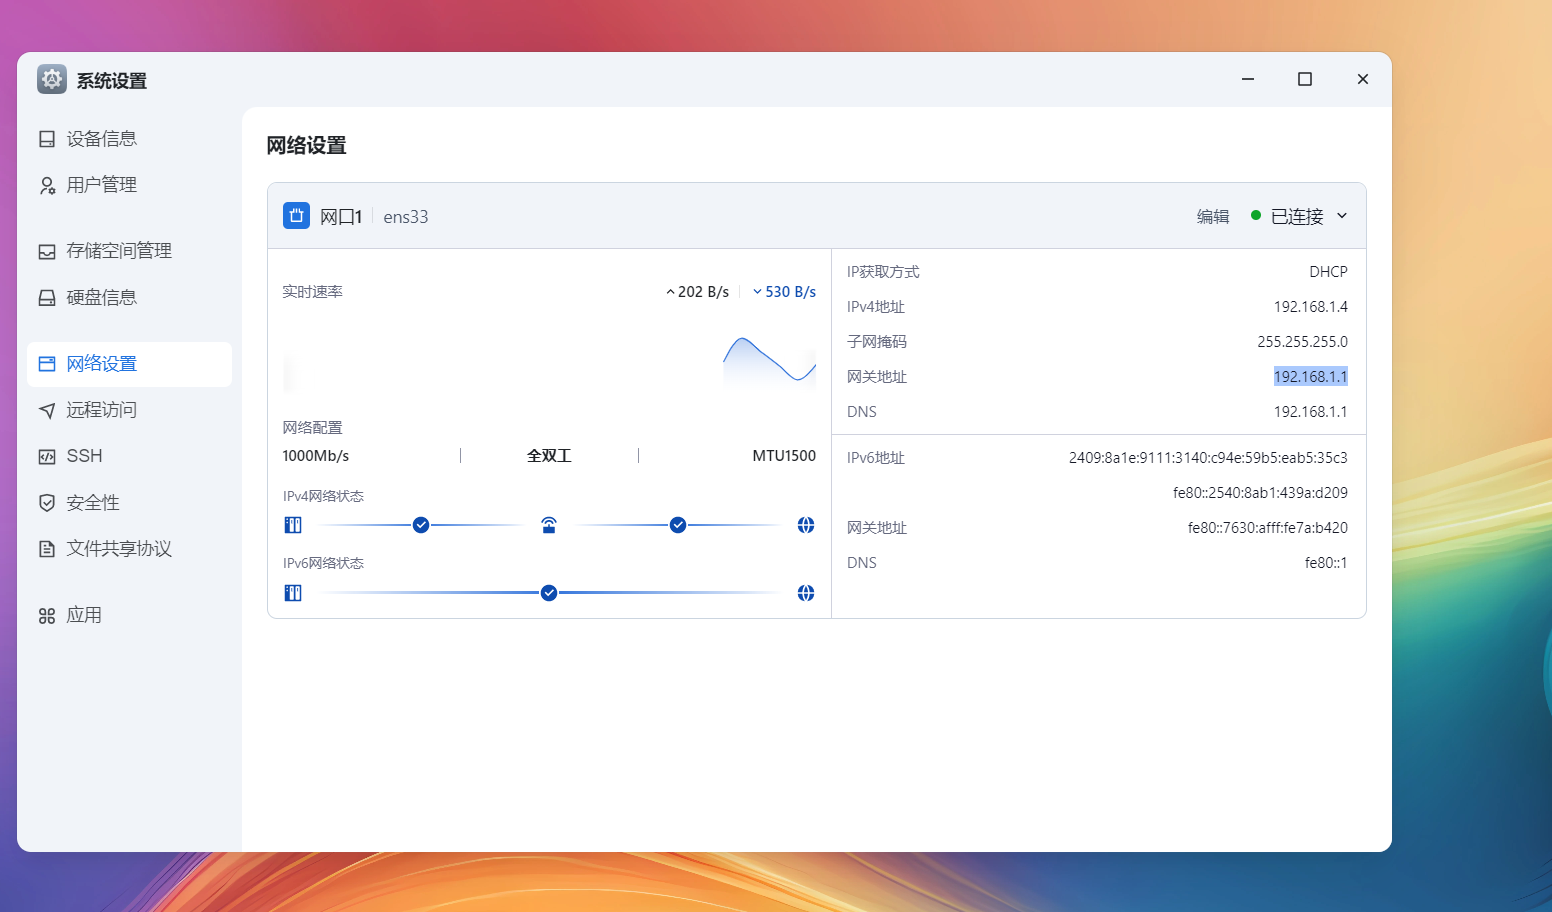Select 远程访问 in sidebar
The width and height of the screenshot is (1552, 912).
(130, 410)
